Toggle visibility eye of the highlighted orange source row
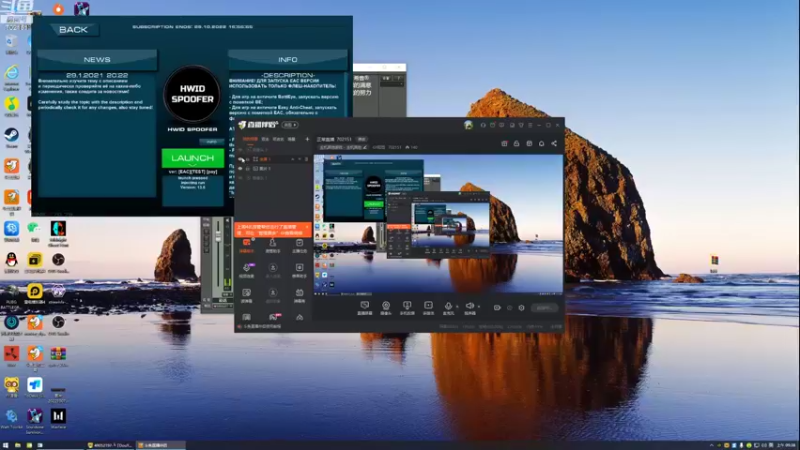Image resolution: width=800 pixels, height=450 pixels. (241, 160)
